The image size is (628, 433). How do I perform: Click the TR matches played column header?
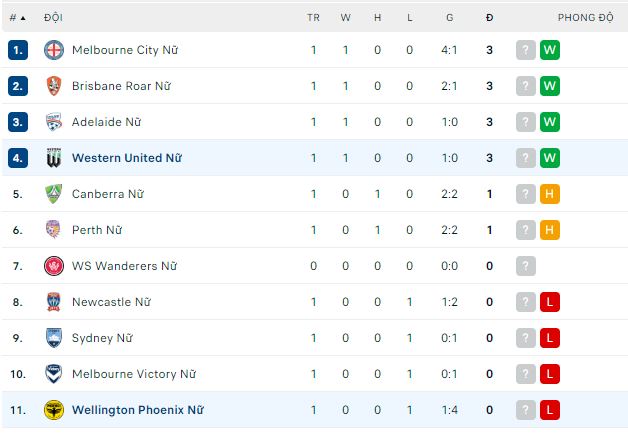pyautogui.click(x=313, y=18)
